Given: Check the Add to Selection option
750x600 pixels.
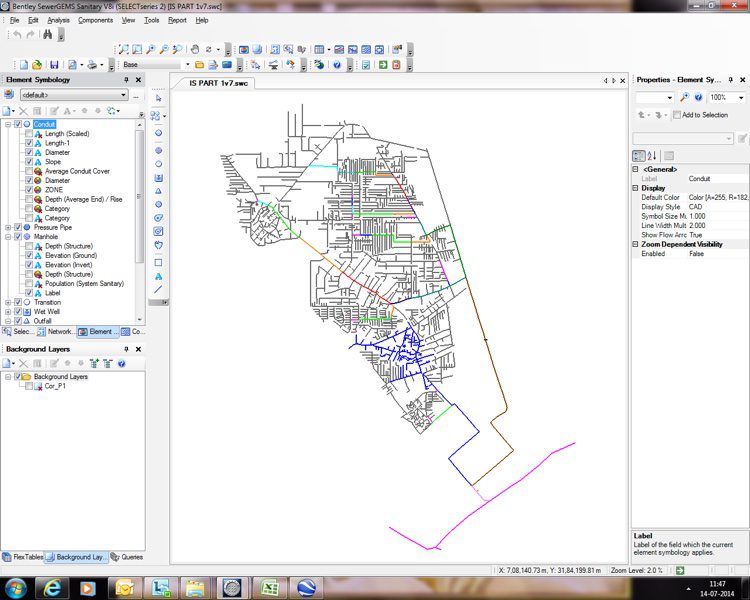Looking at the screenshot, I should [675, 115].
